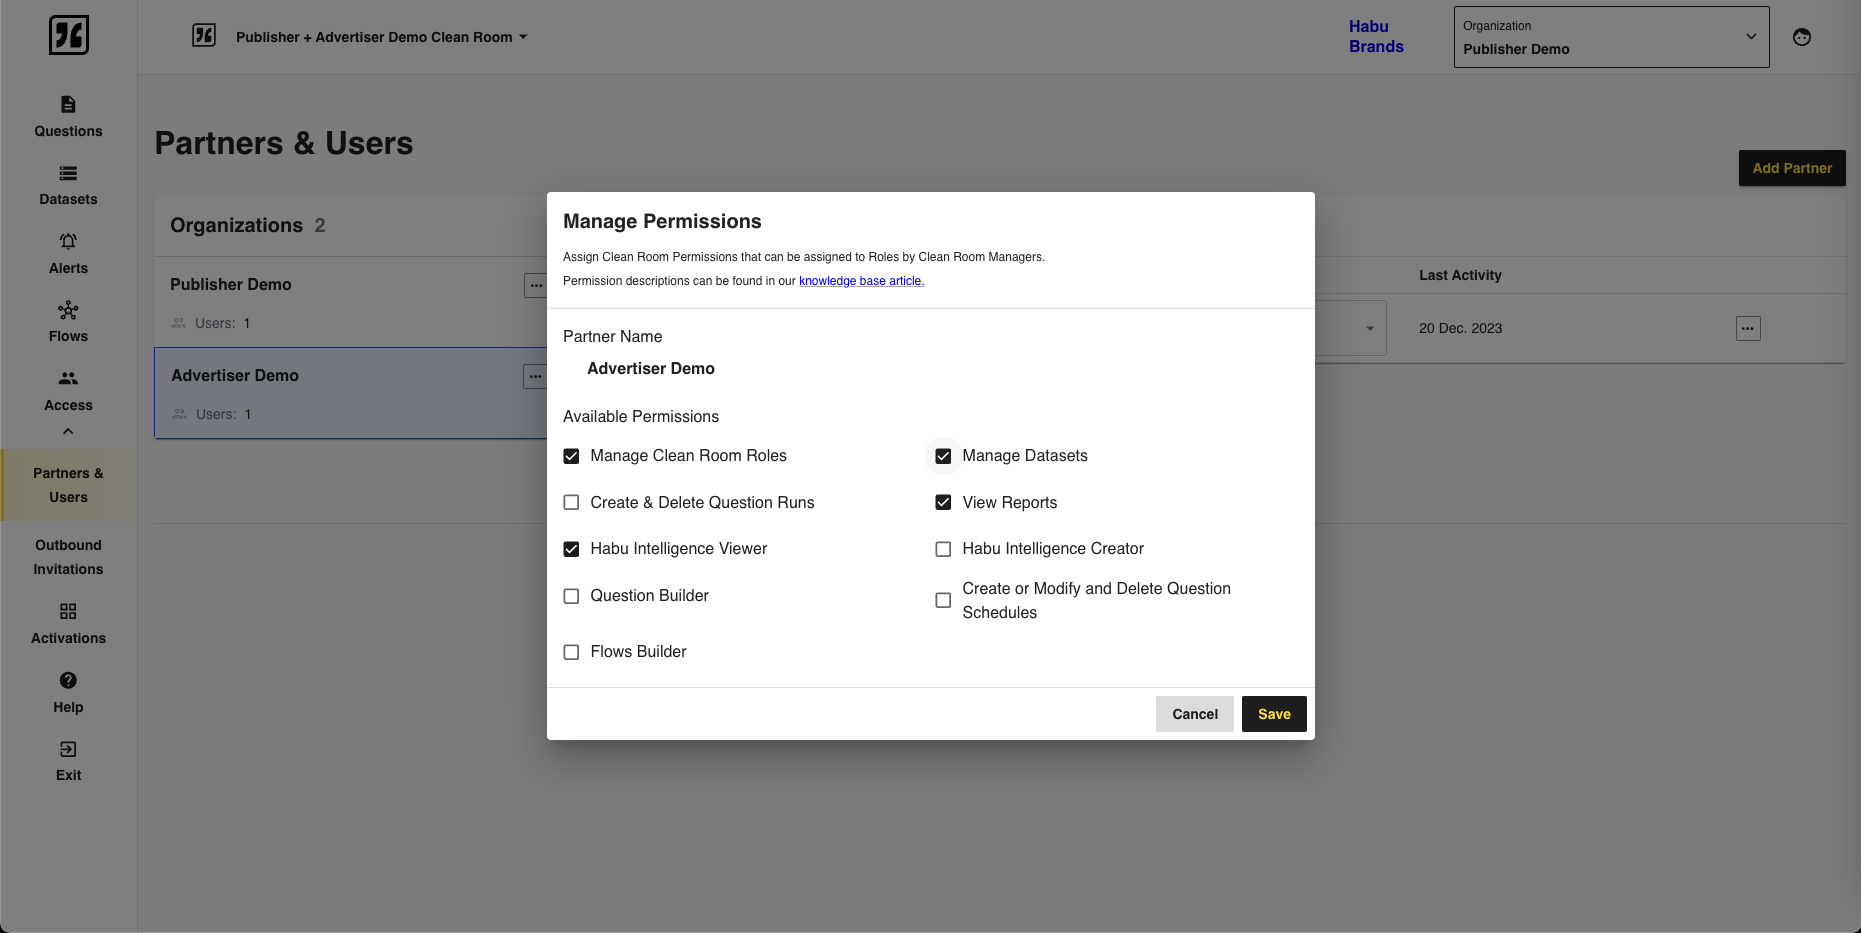Open the clean room name dropdown
Viewport: 1861px width, 933px height.
tap(381, 37)
